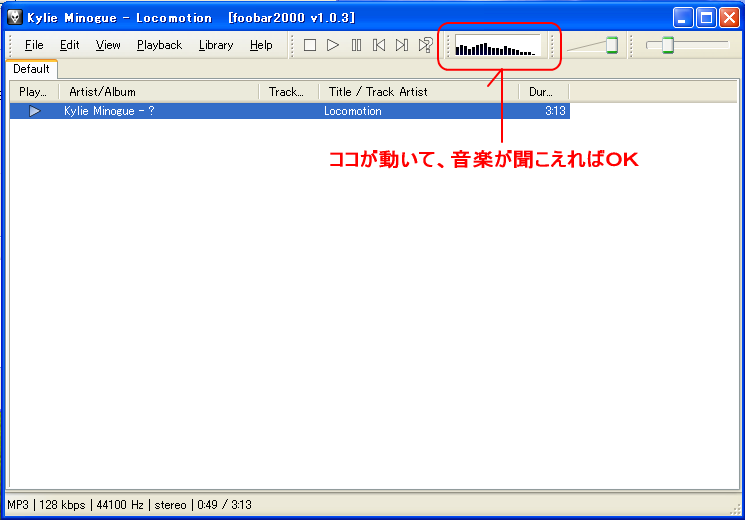
Task: Click the seek bar slider thumb
Action: 668,45
